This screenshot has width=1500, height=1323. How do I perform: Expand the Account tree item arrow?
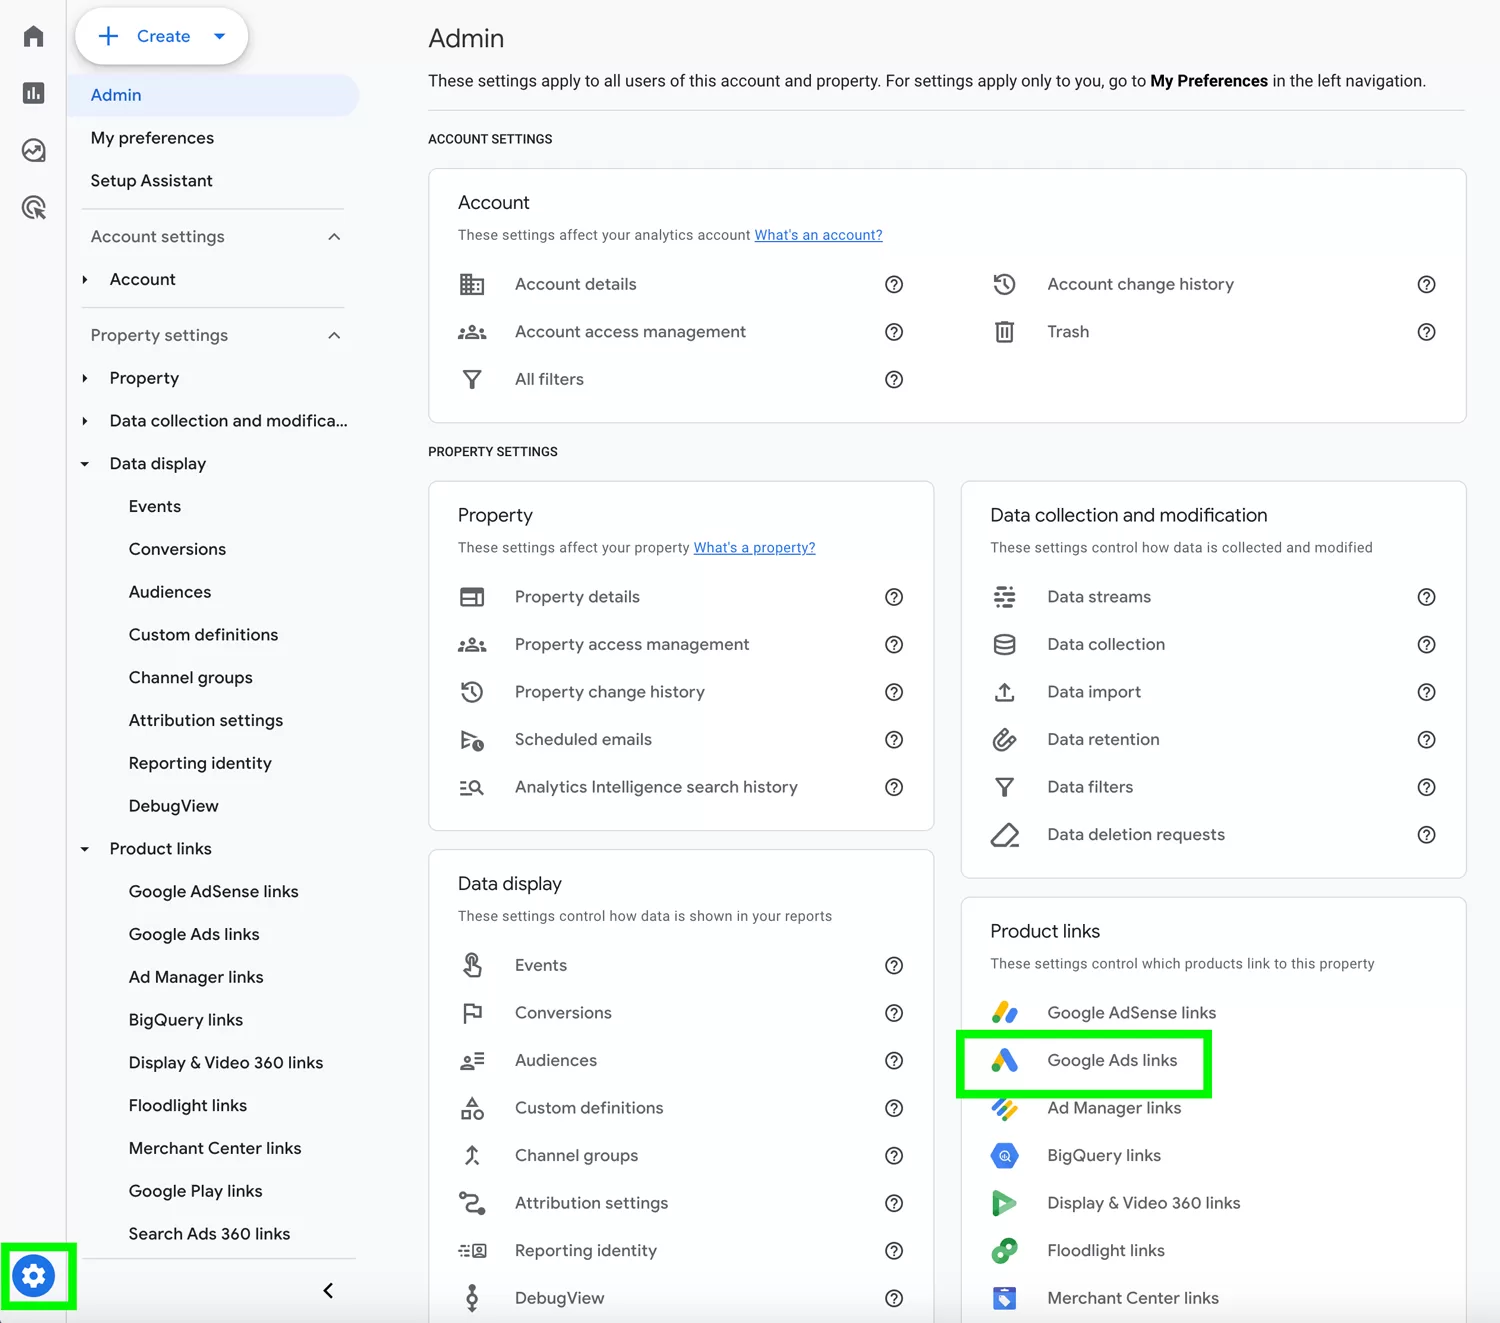coord(85,280)
